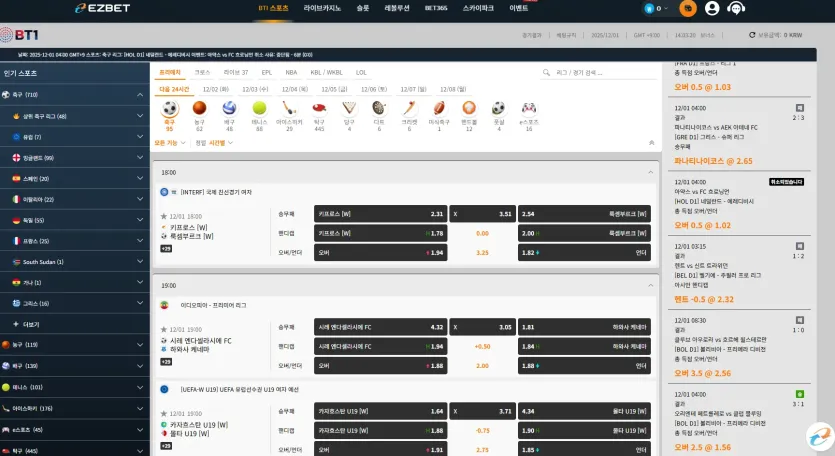Favorite the 카자흐스탄 U19 [W] match star
The width and height of the screenshot is (835, 456).
click(164, 413)
